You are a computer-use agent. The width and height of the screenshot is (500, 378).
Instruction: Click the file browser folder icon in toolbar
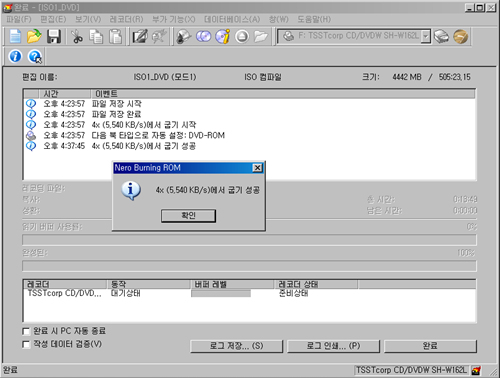click(x=261, y=36)
